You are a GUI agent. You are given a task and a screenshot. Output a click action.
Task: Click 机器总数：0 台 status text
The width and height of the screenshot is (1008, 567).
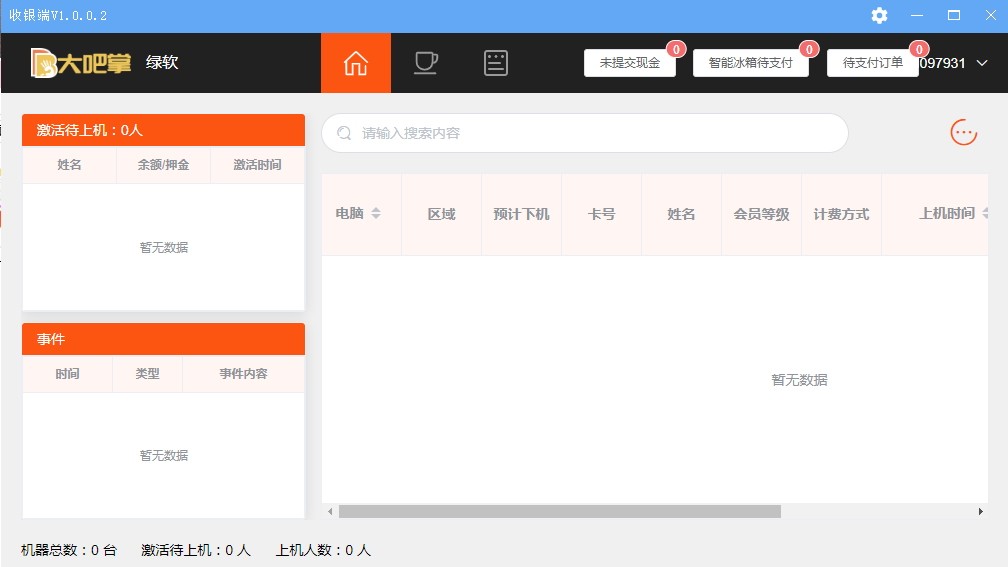(x=69, y=550)
